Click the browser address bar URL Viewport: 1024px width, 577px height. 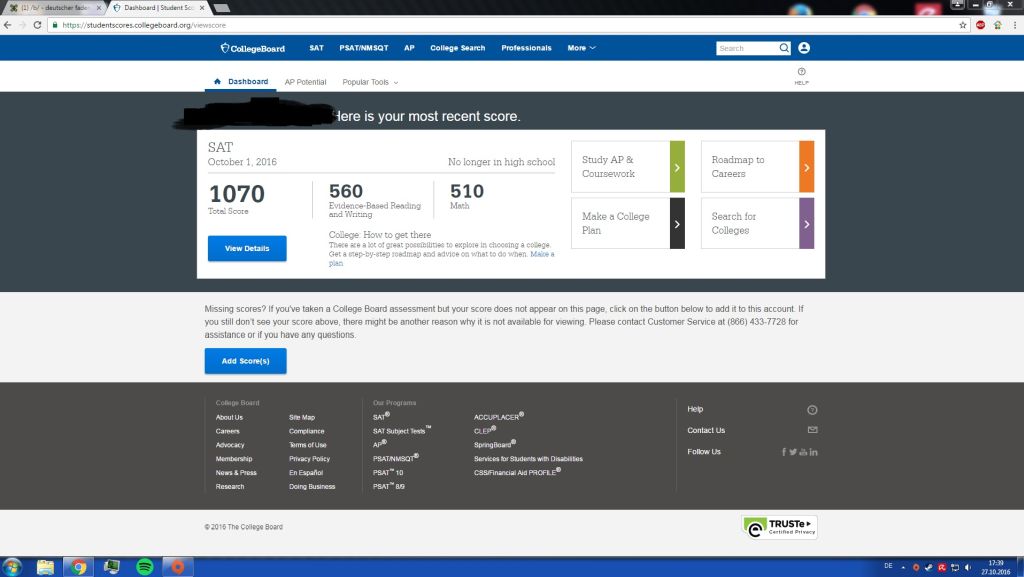click(x=144, y=25)
